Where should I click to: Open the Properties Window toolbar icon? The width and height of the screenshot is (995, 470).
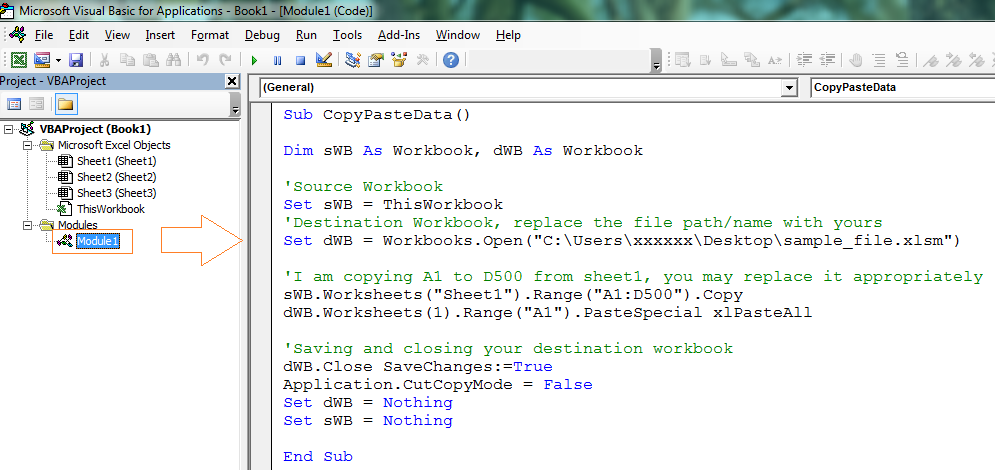[376, 60]
